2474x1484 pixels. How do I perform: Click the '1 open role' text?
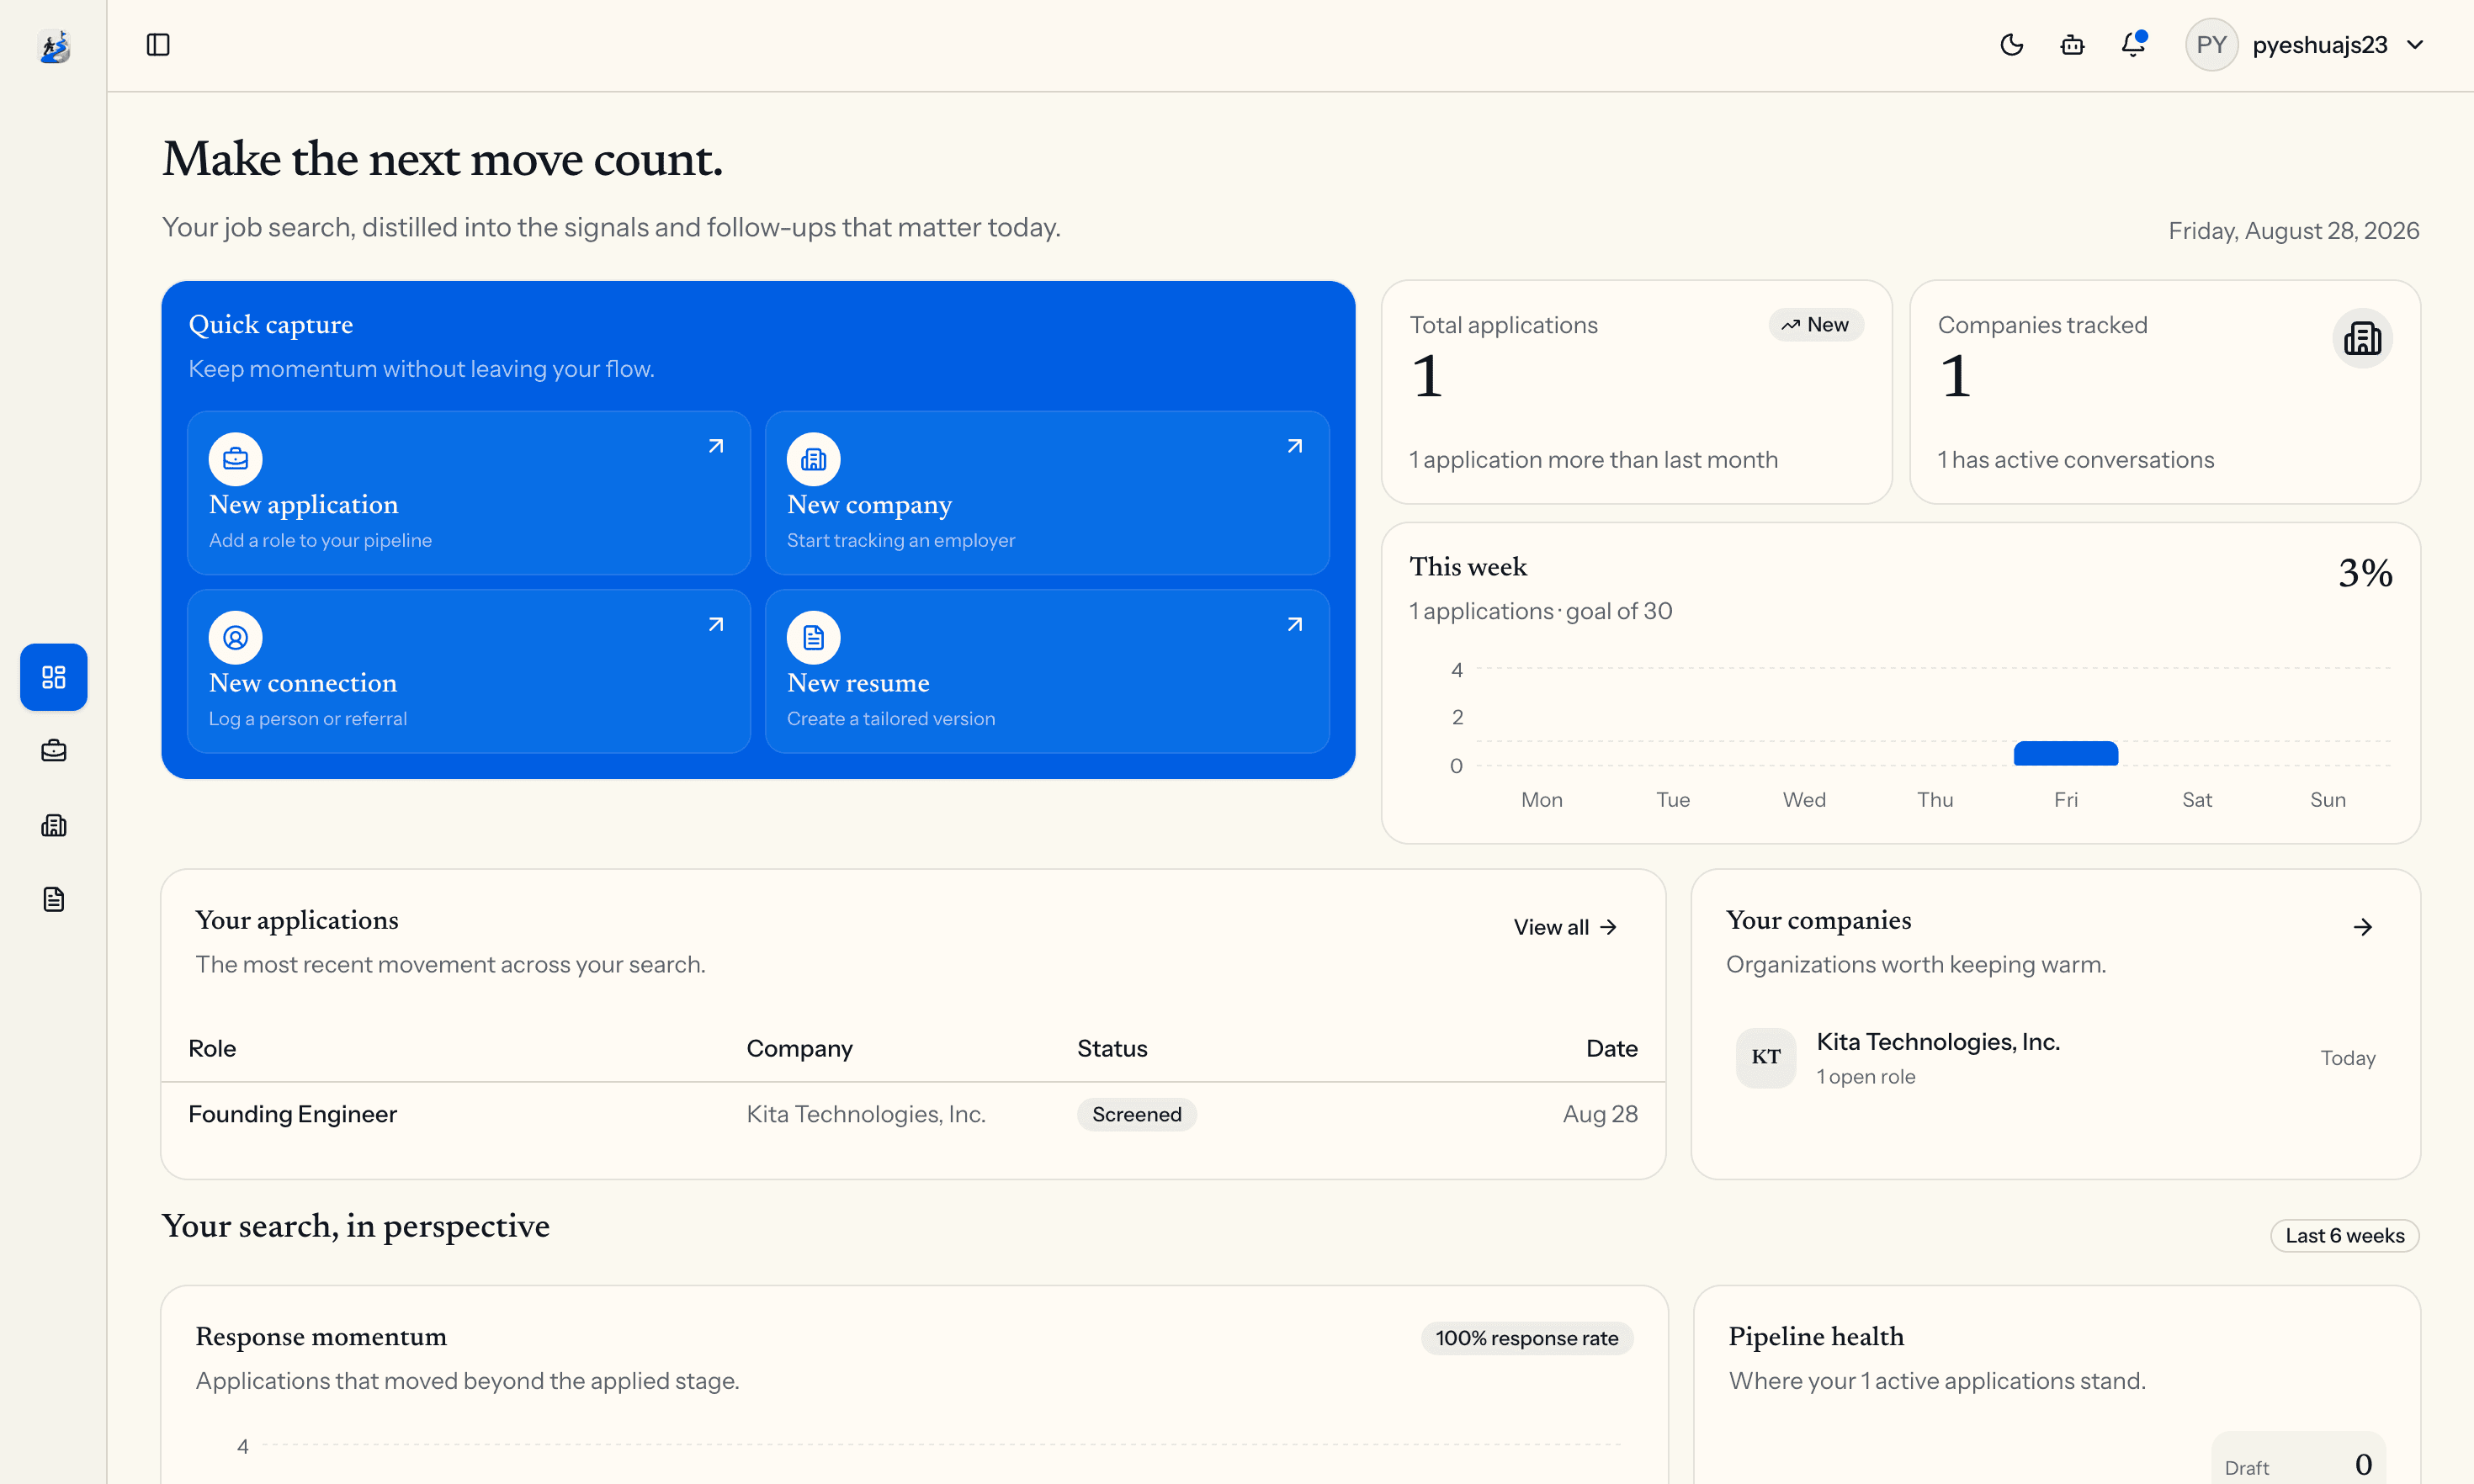tap(1865, 1077)
